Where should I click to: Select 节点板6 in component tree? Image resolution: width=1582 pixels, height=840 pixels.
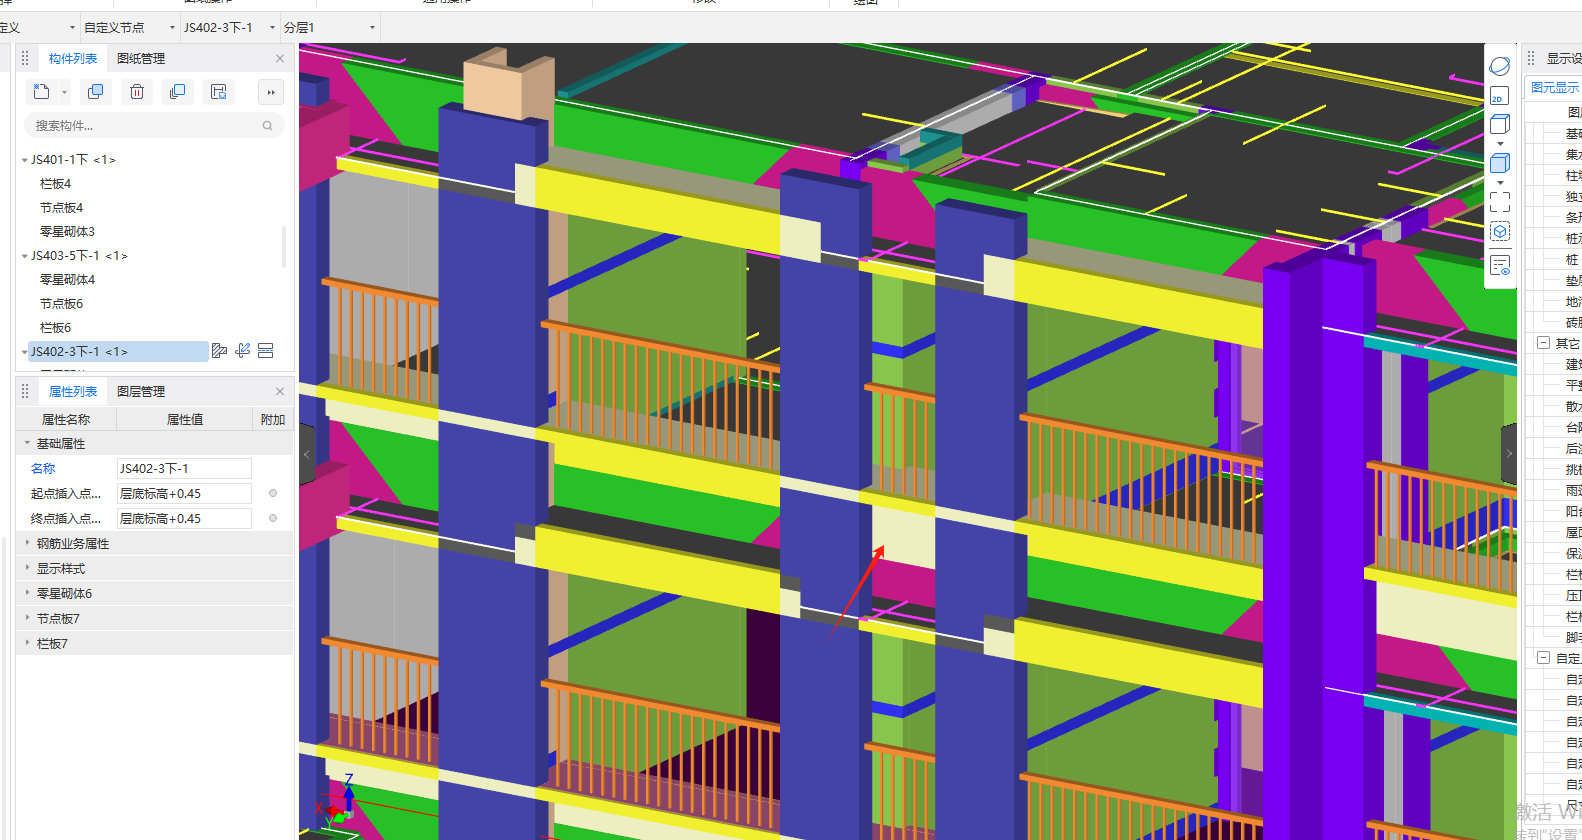coord(61,304)
